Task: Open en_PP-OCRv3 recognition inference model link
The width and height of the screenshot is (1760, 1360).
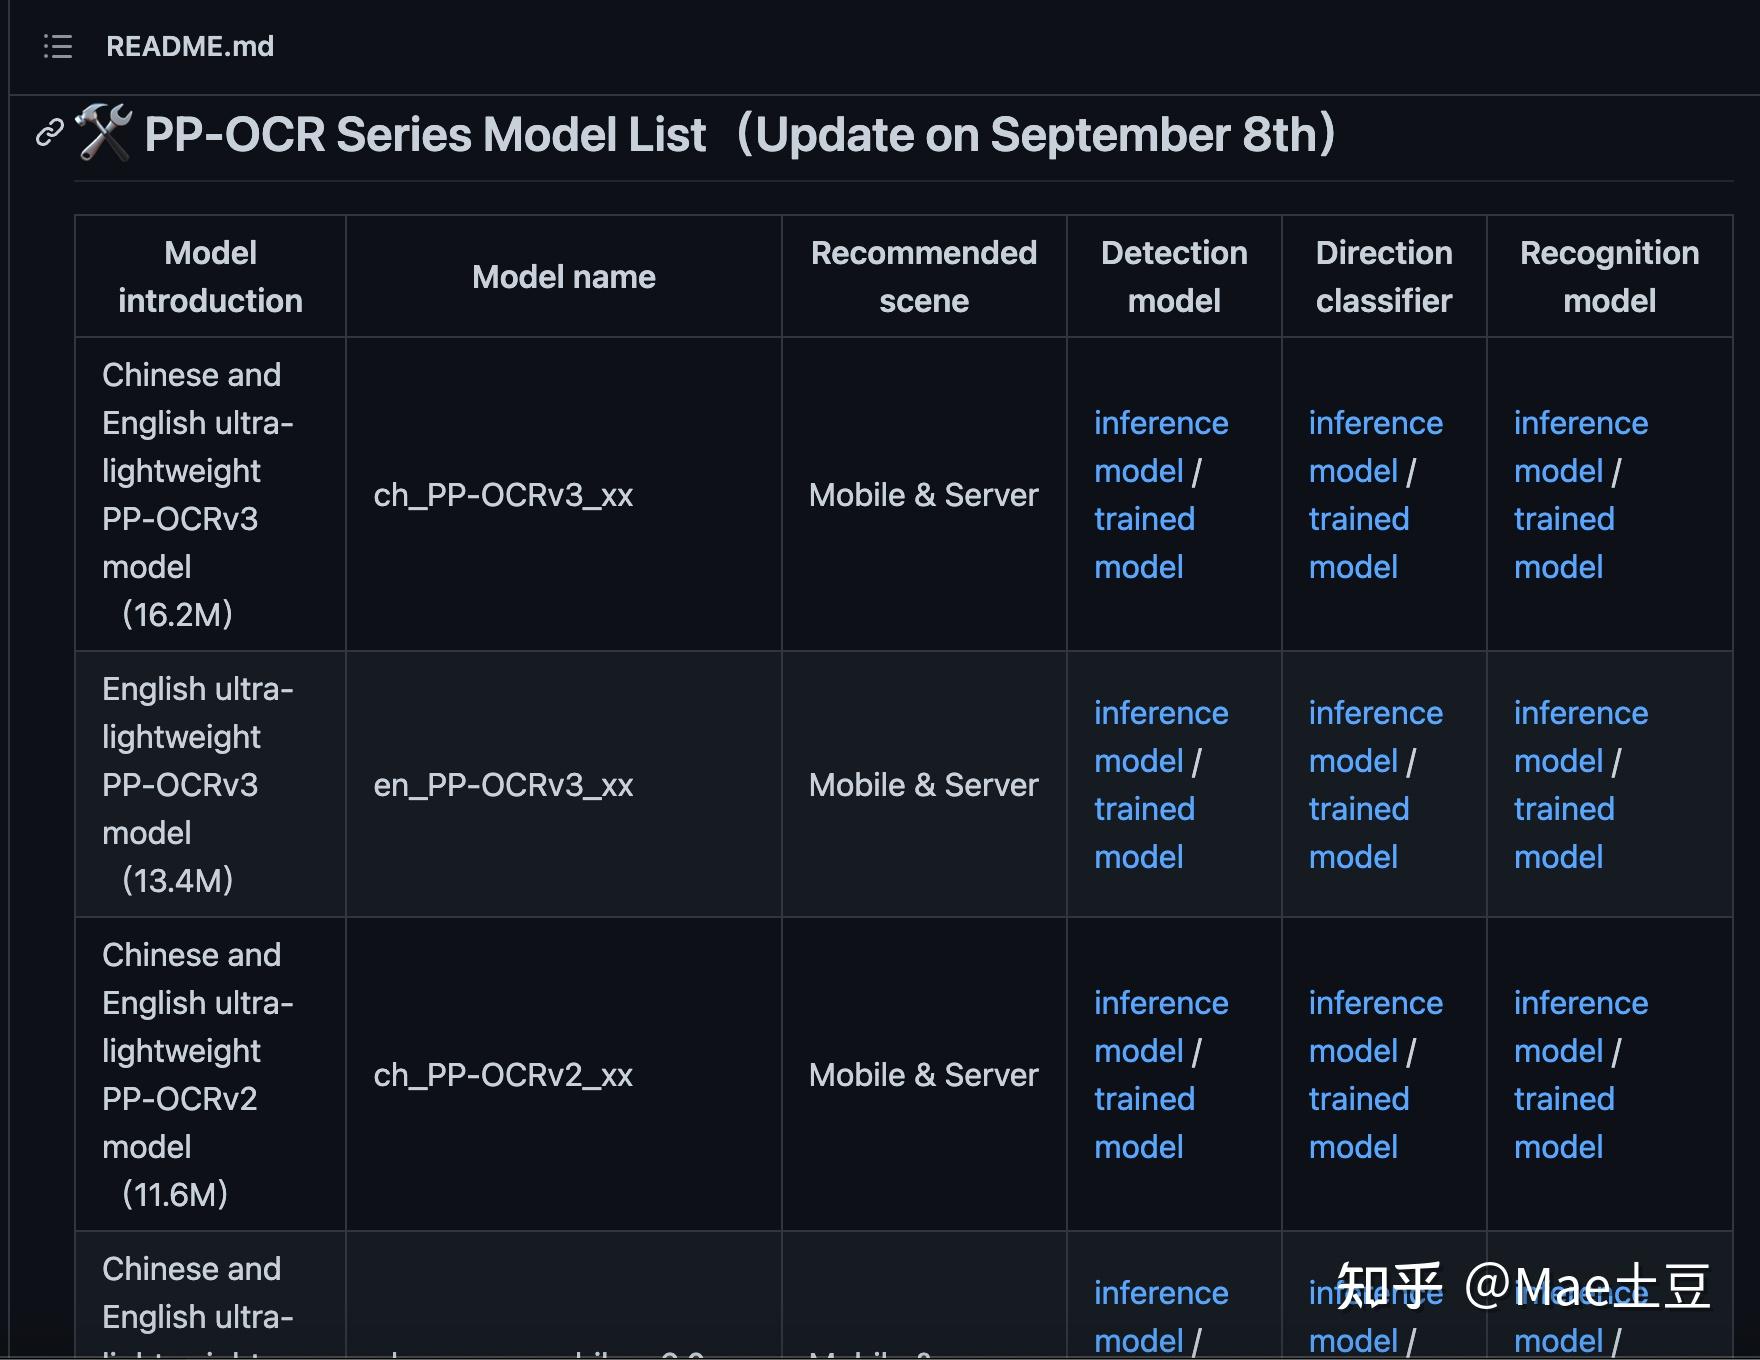Action: tap(1580, 713)
